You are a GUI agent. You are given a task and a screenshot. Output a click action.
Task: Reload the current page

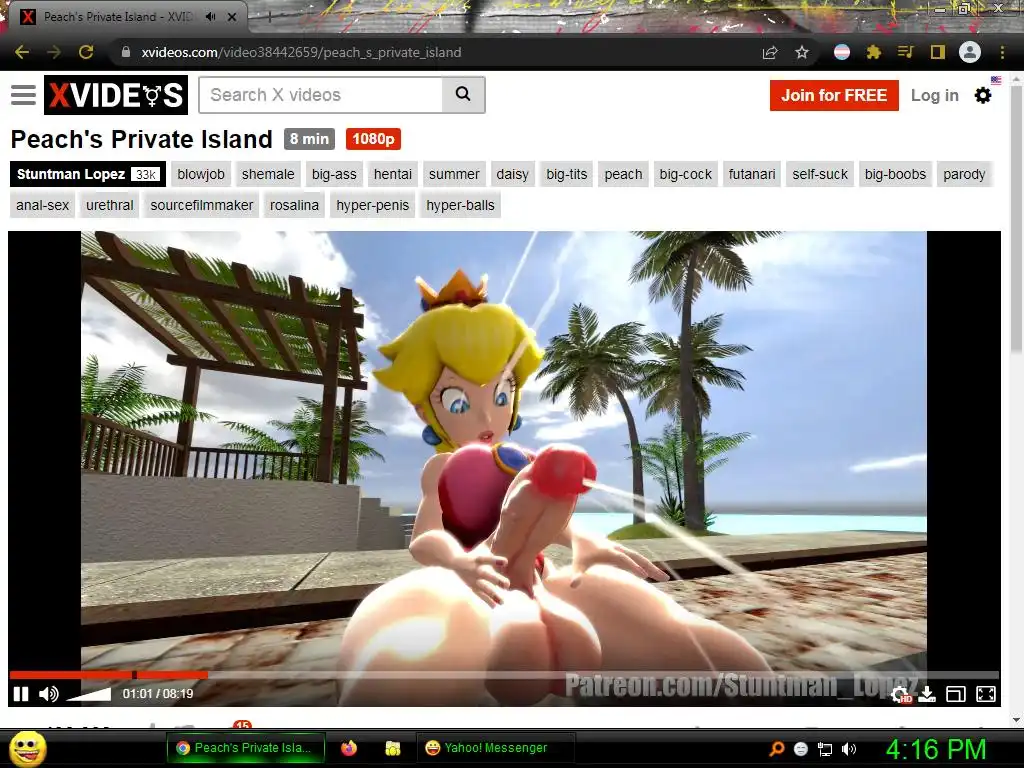[x=86, y=52]
